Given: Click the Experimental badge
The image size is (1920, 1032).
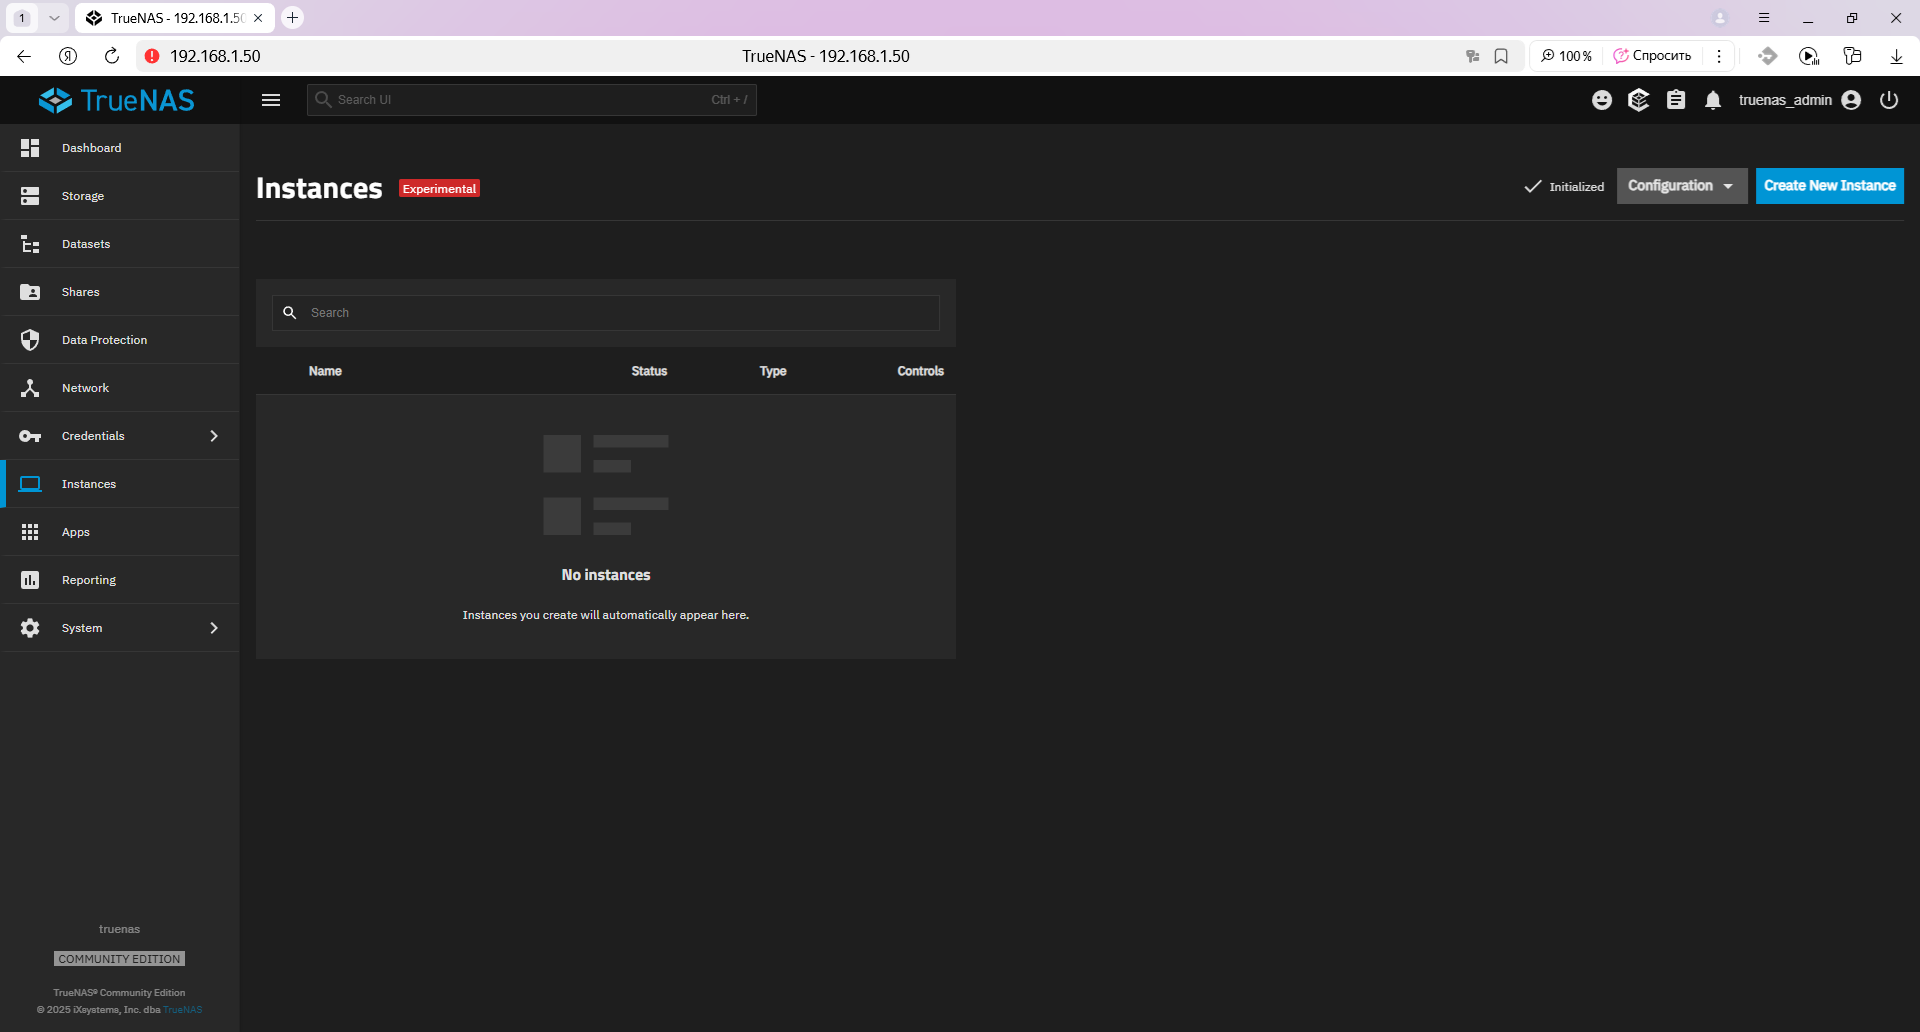Looking at the screenshot, I should pyautogui.click(x=439, y=189).
